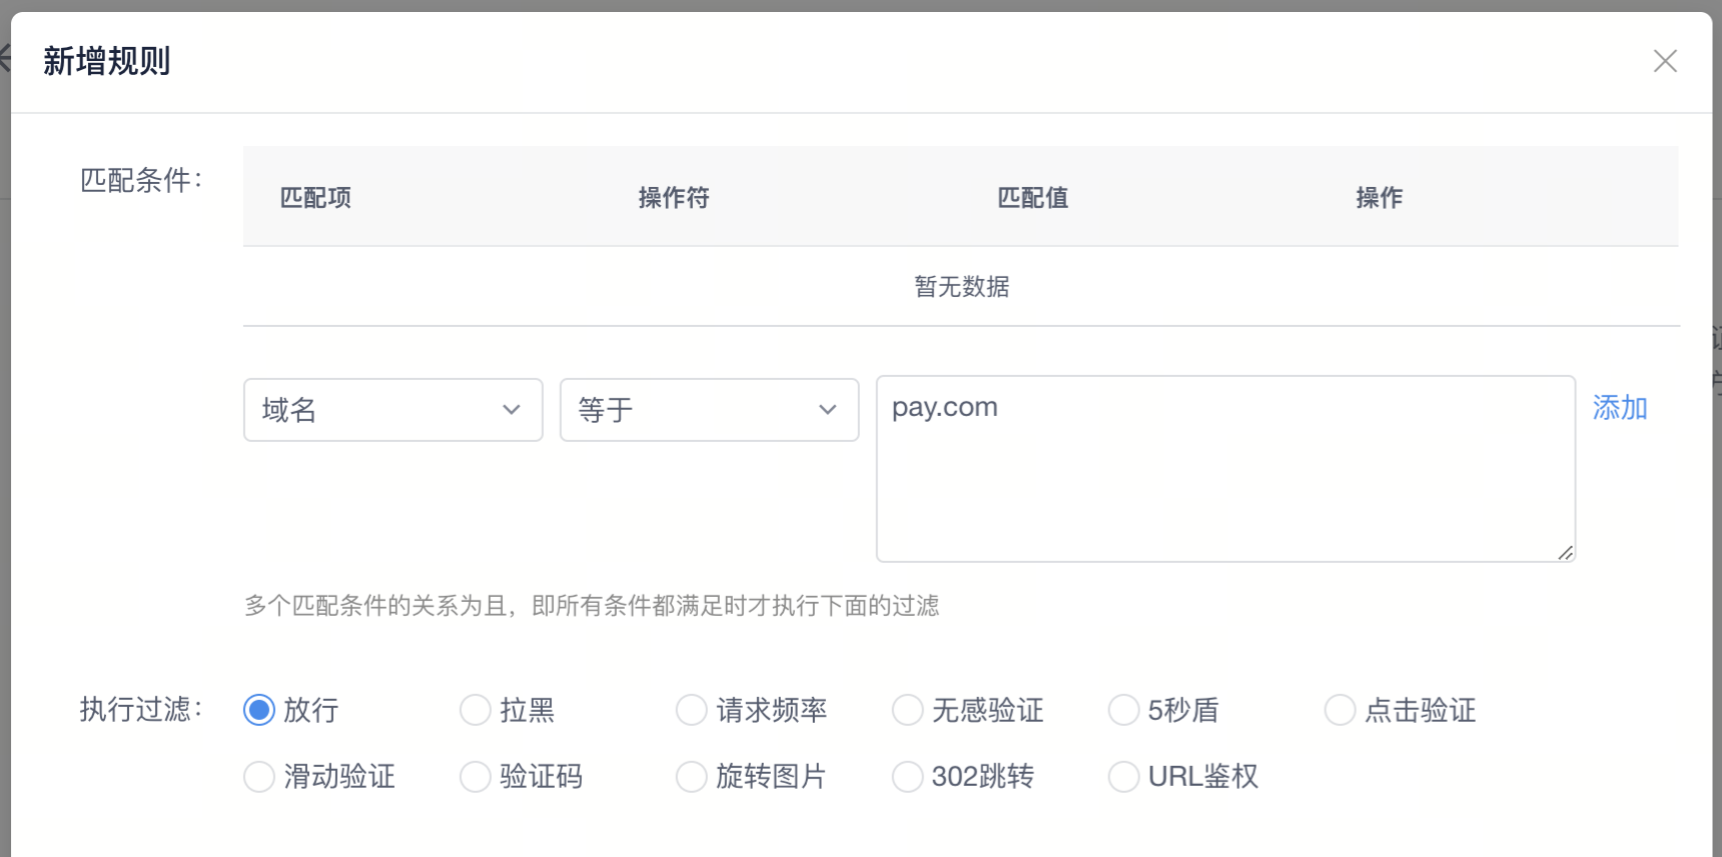
Task: Select the 请求频率 filter option
Action: tap(692, 710)
